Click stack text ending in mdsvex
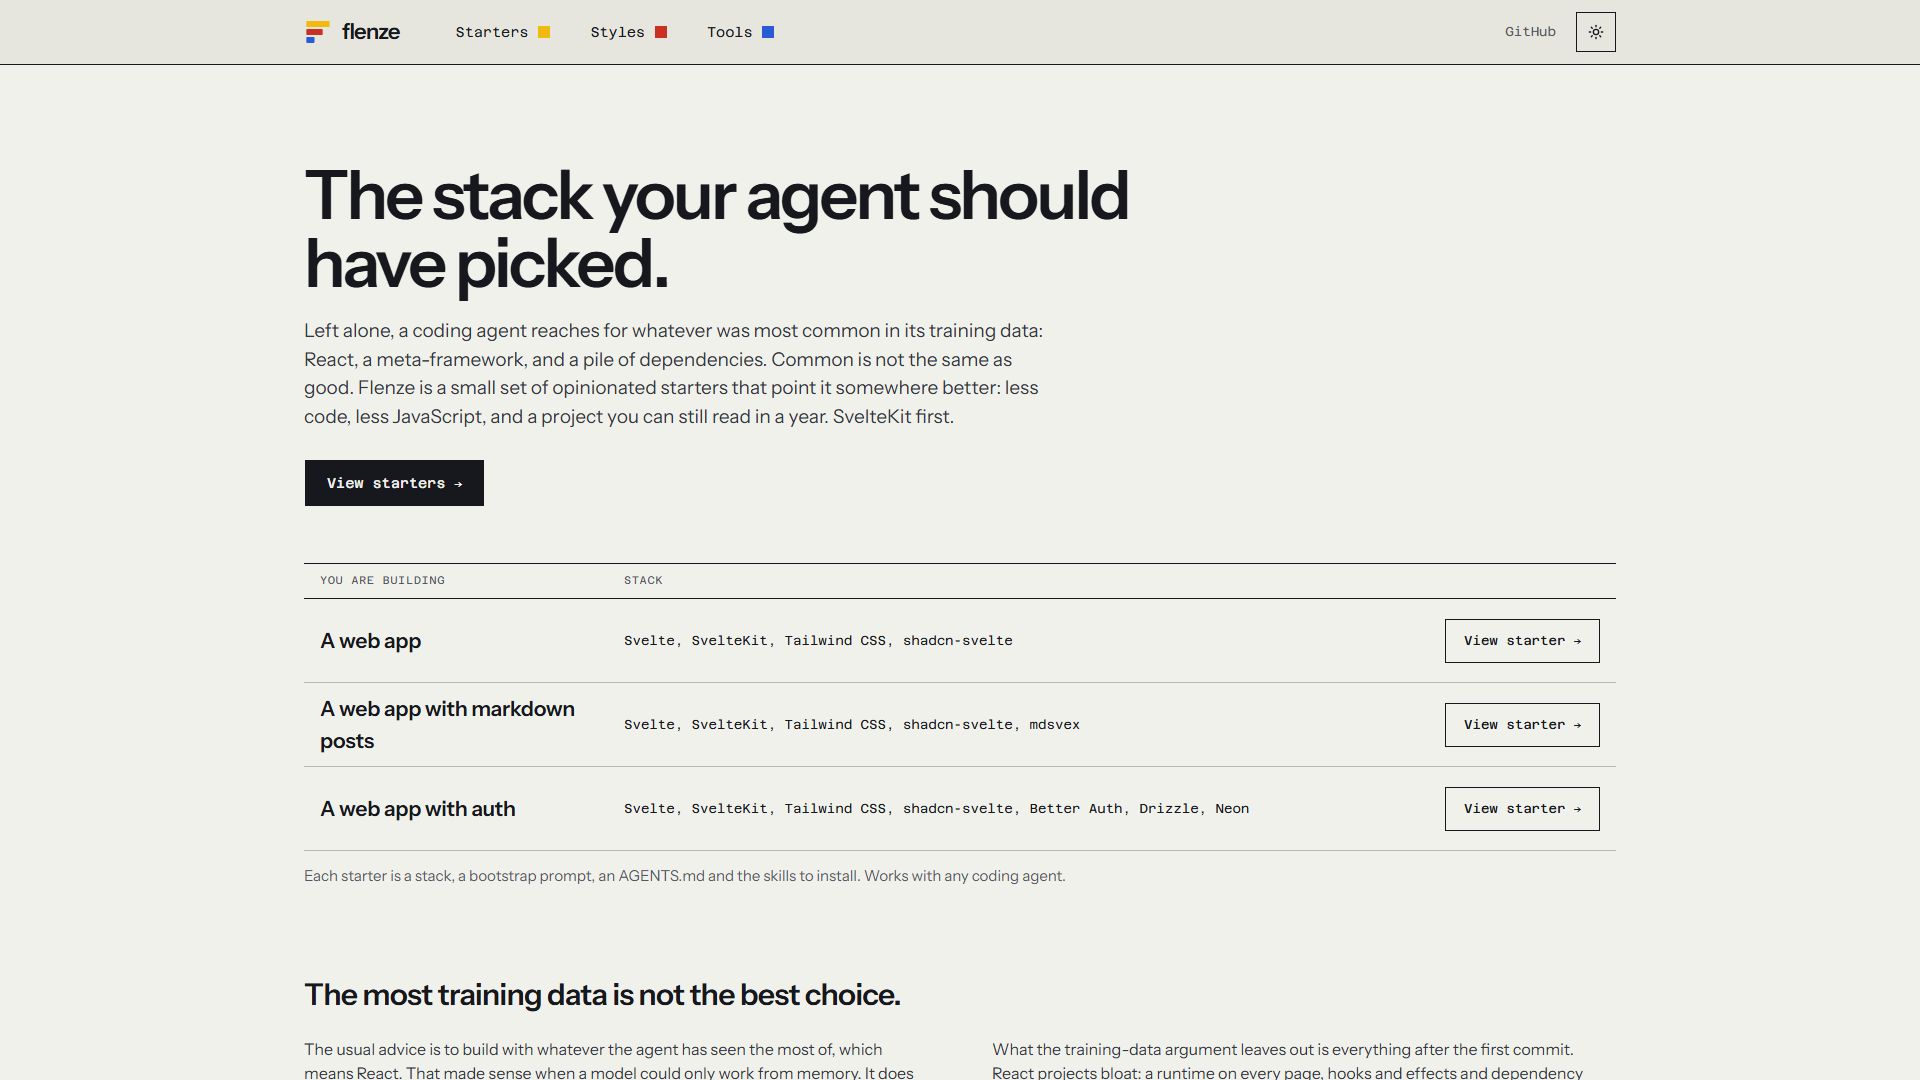 pos(852,725)
